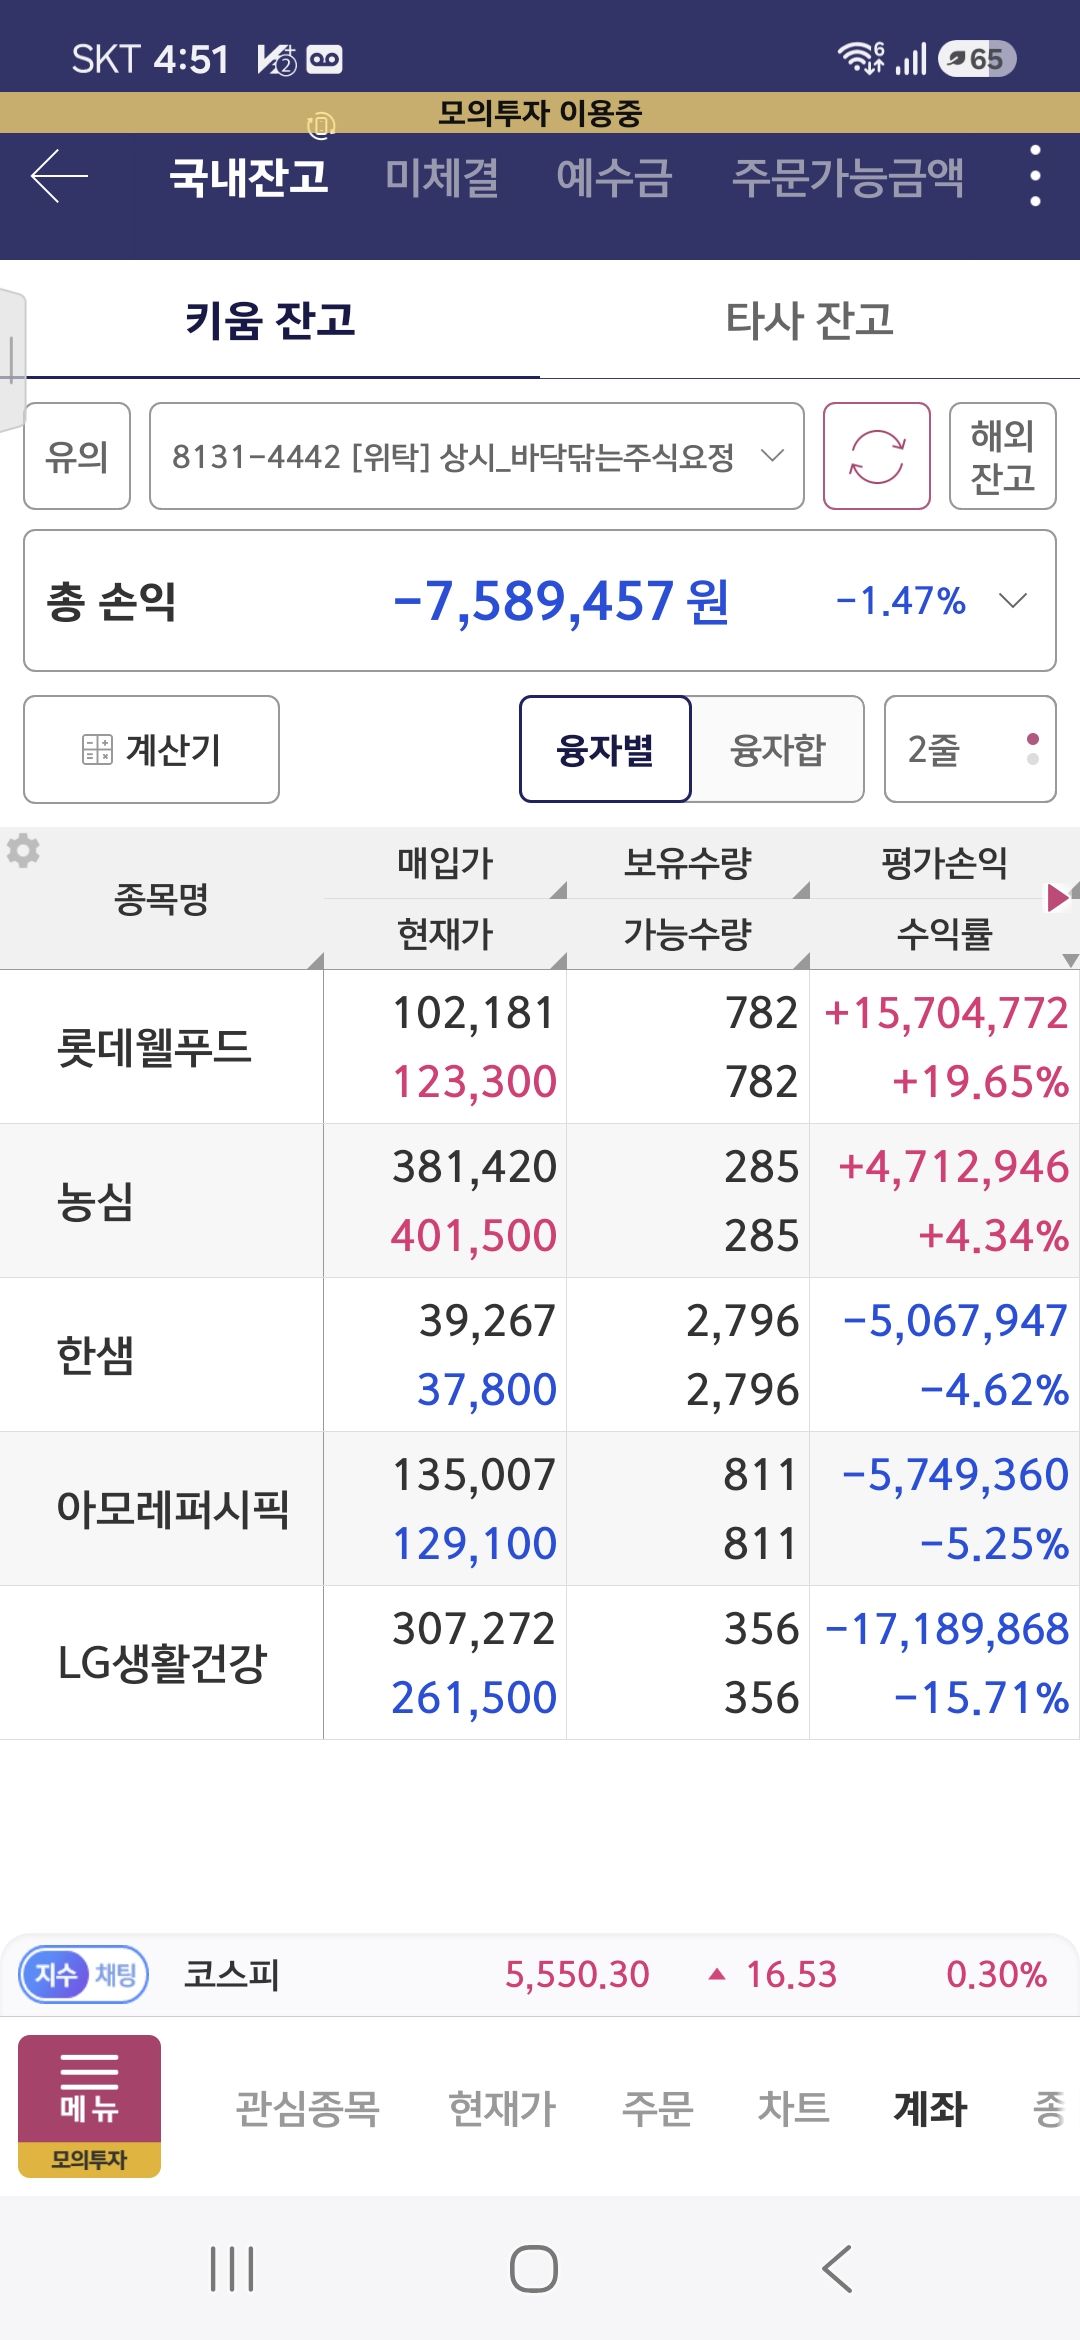
Task: Expand the 총 손익 details chevron
Action: [x=1013, y=600]
